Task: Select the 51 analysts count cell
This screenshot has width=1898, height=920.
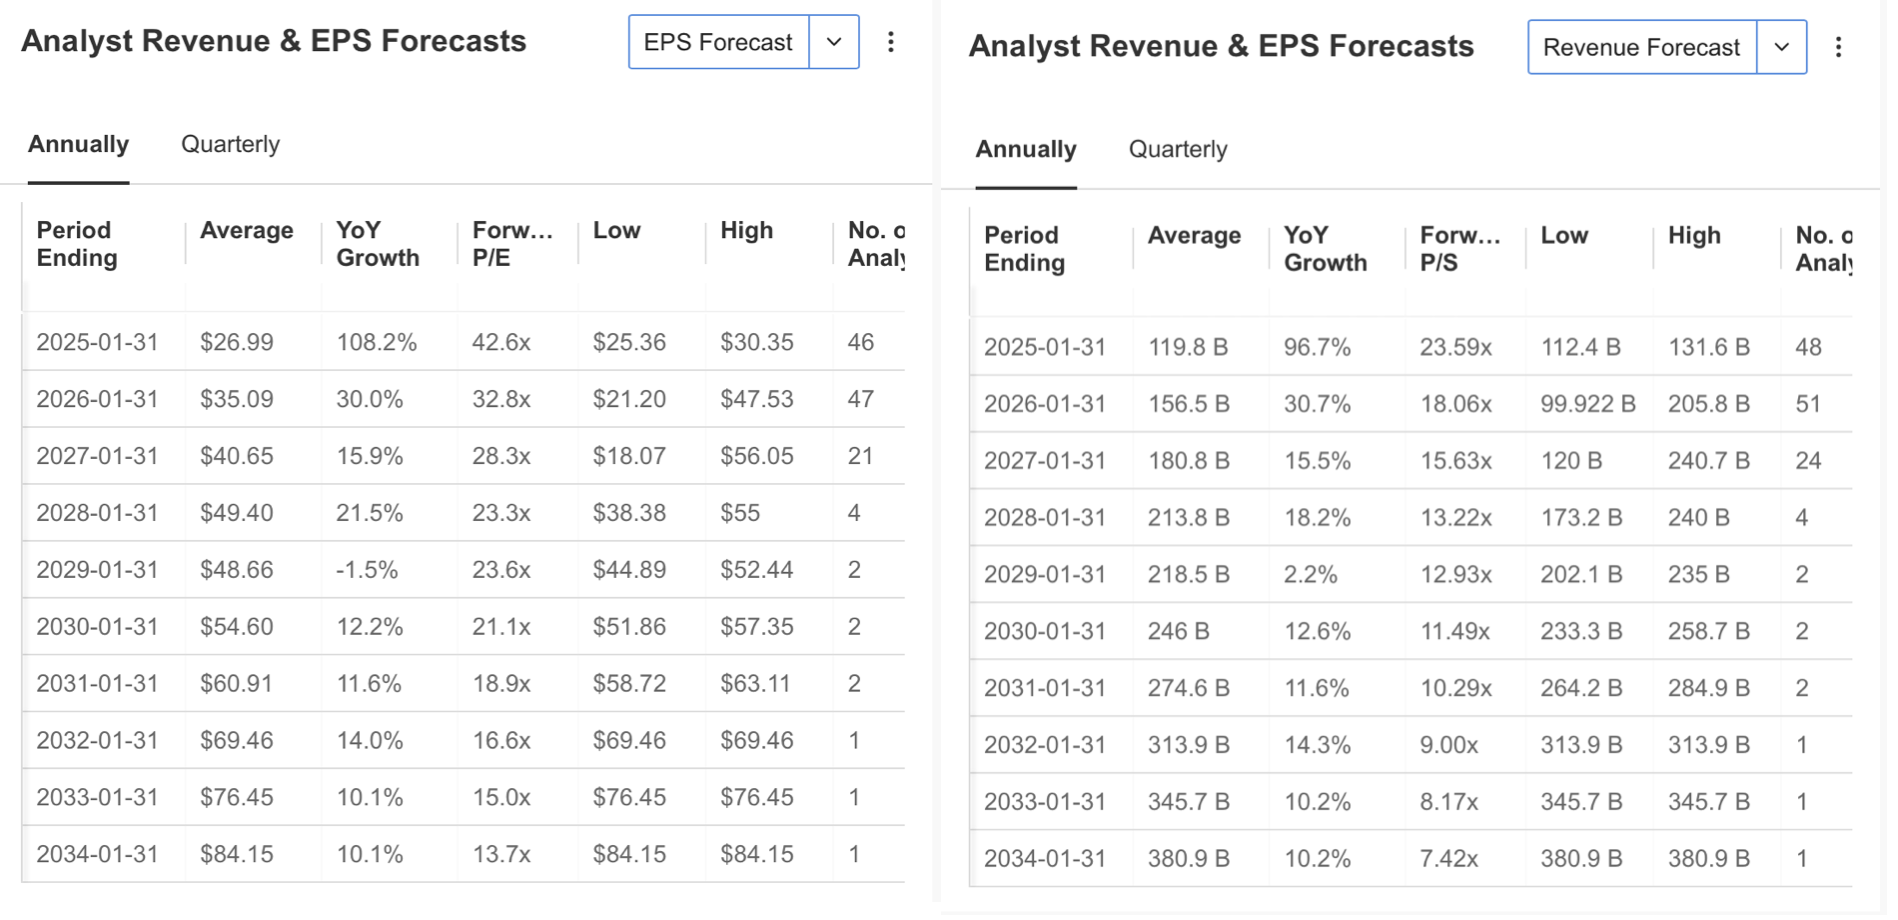Action: click(x=1808, y=404)
